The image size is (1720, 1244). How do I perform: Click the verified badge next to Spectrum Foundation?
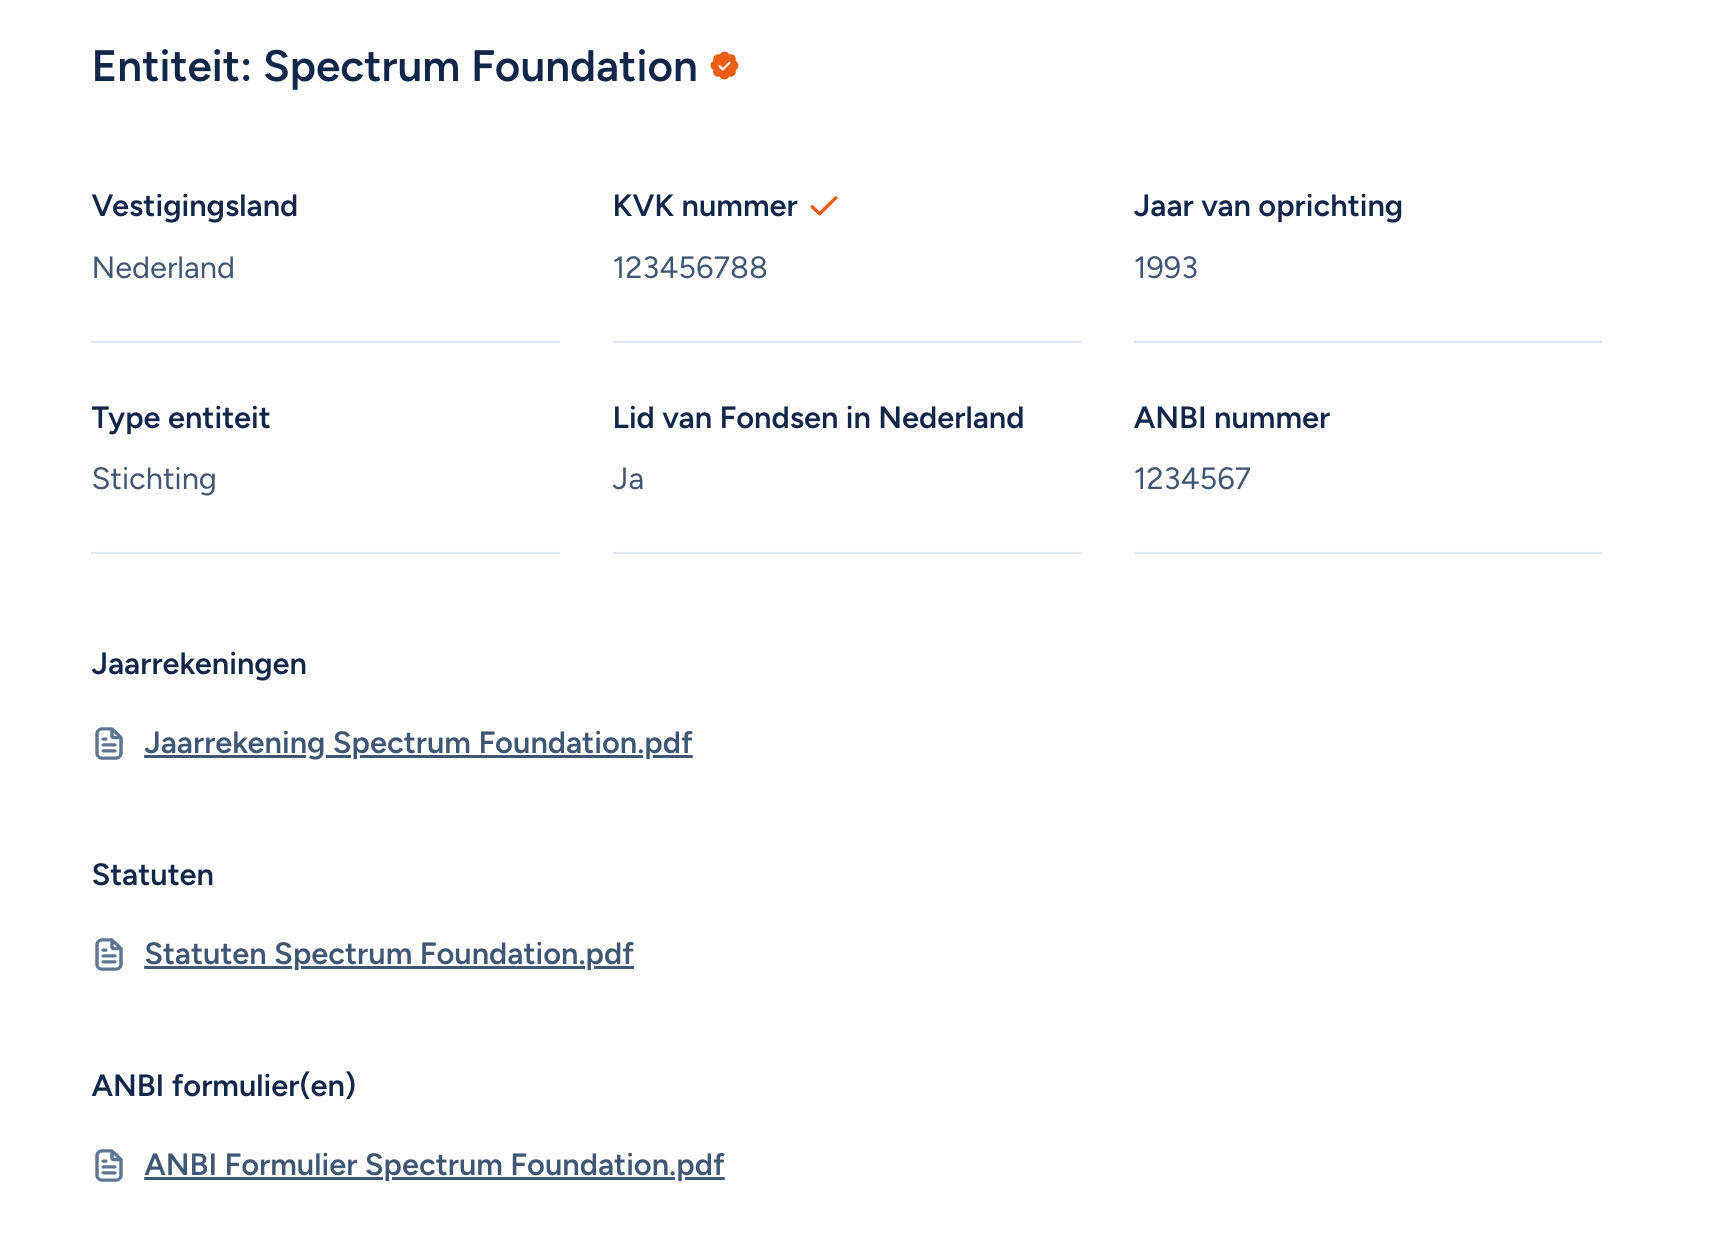click(x=722, y=67)
